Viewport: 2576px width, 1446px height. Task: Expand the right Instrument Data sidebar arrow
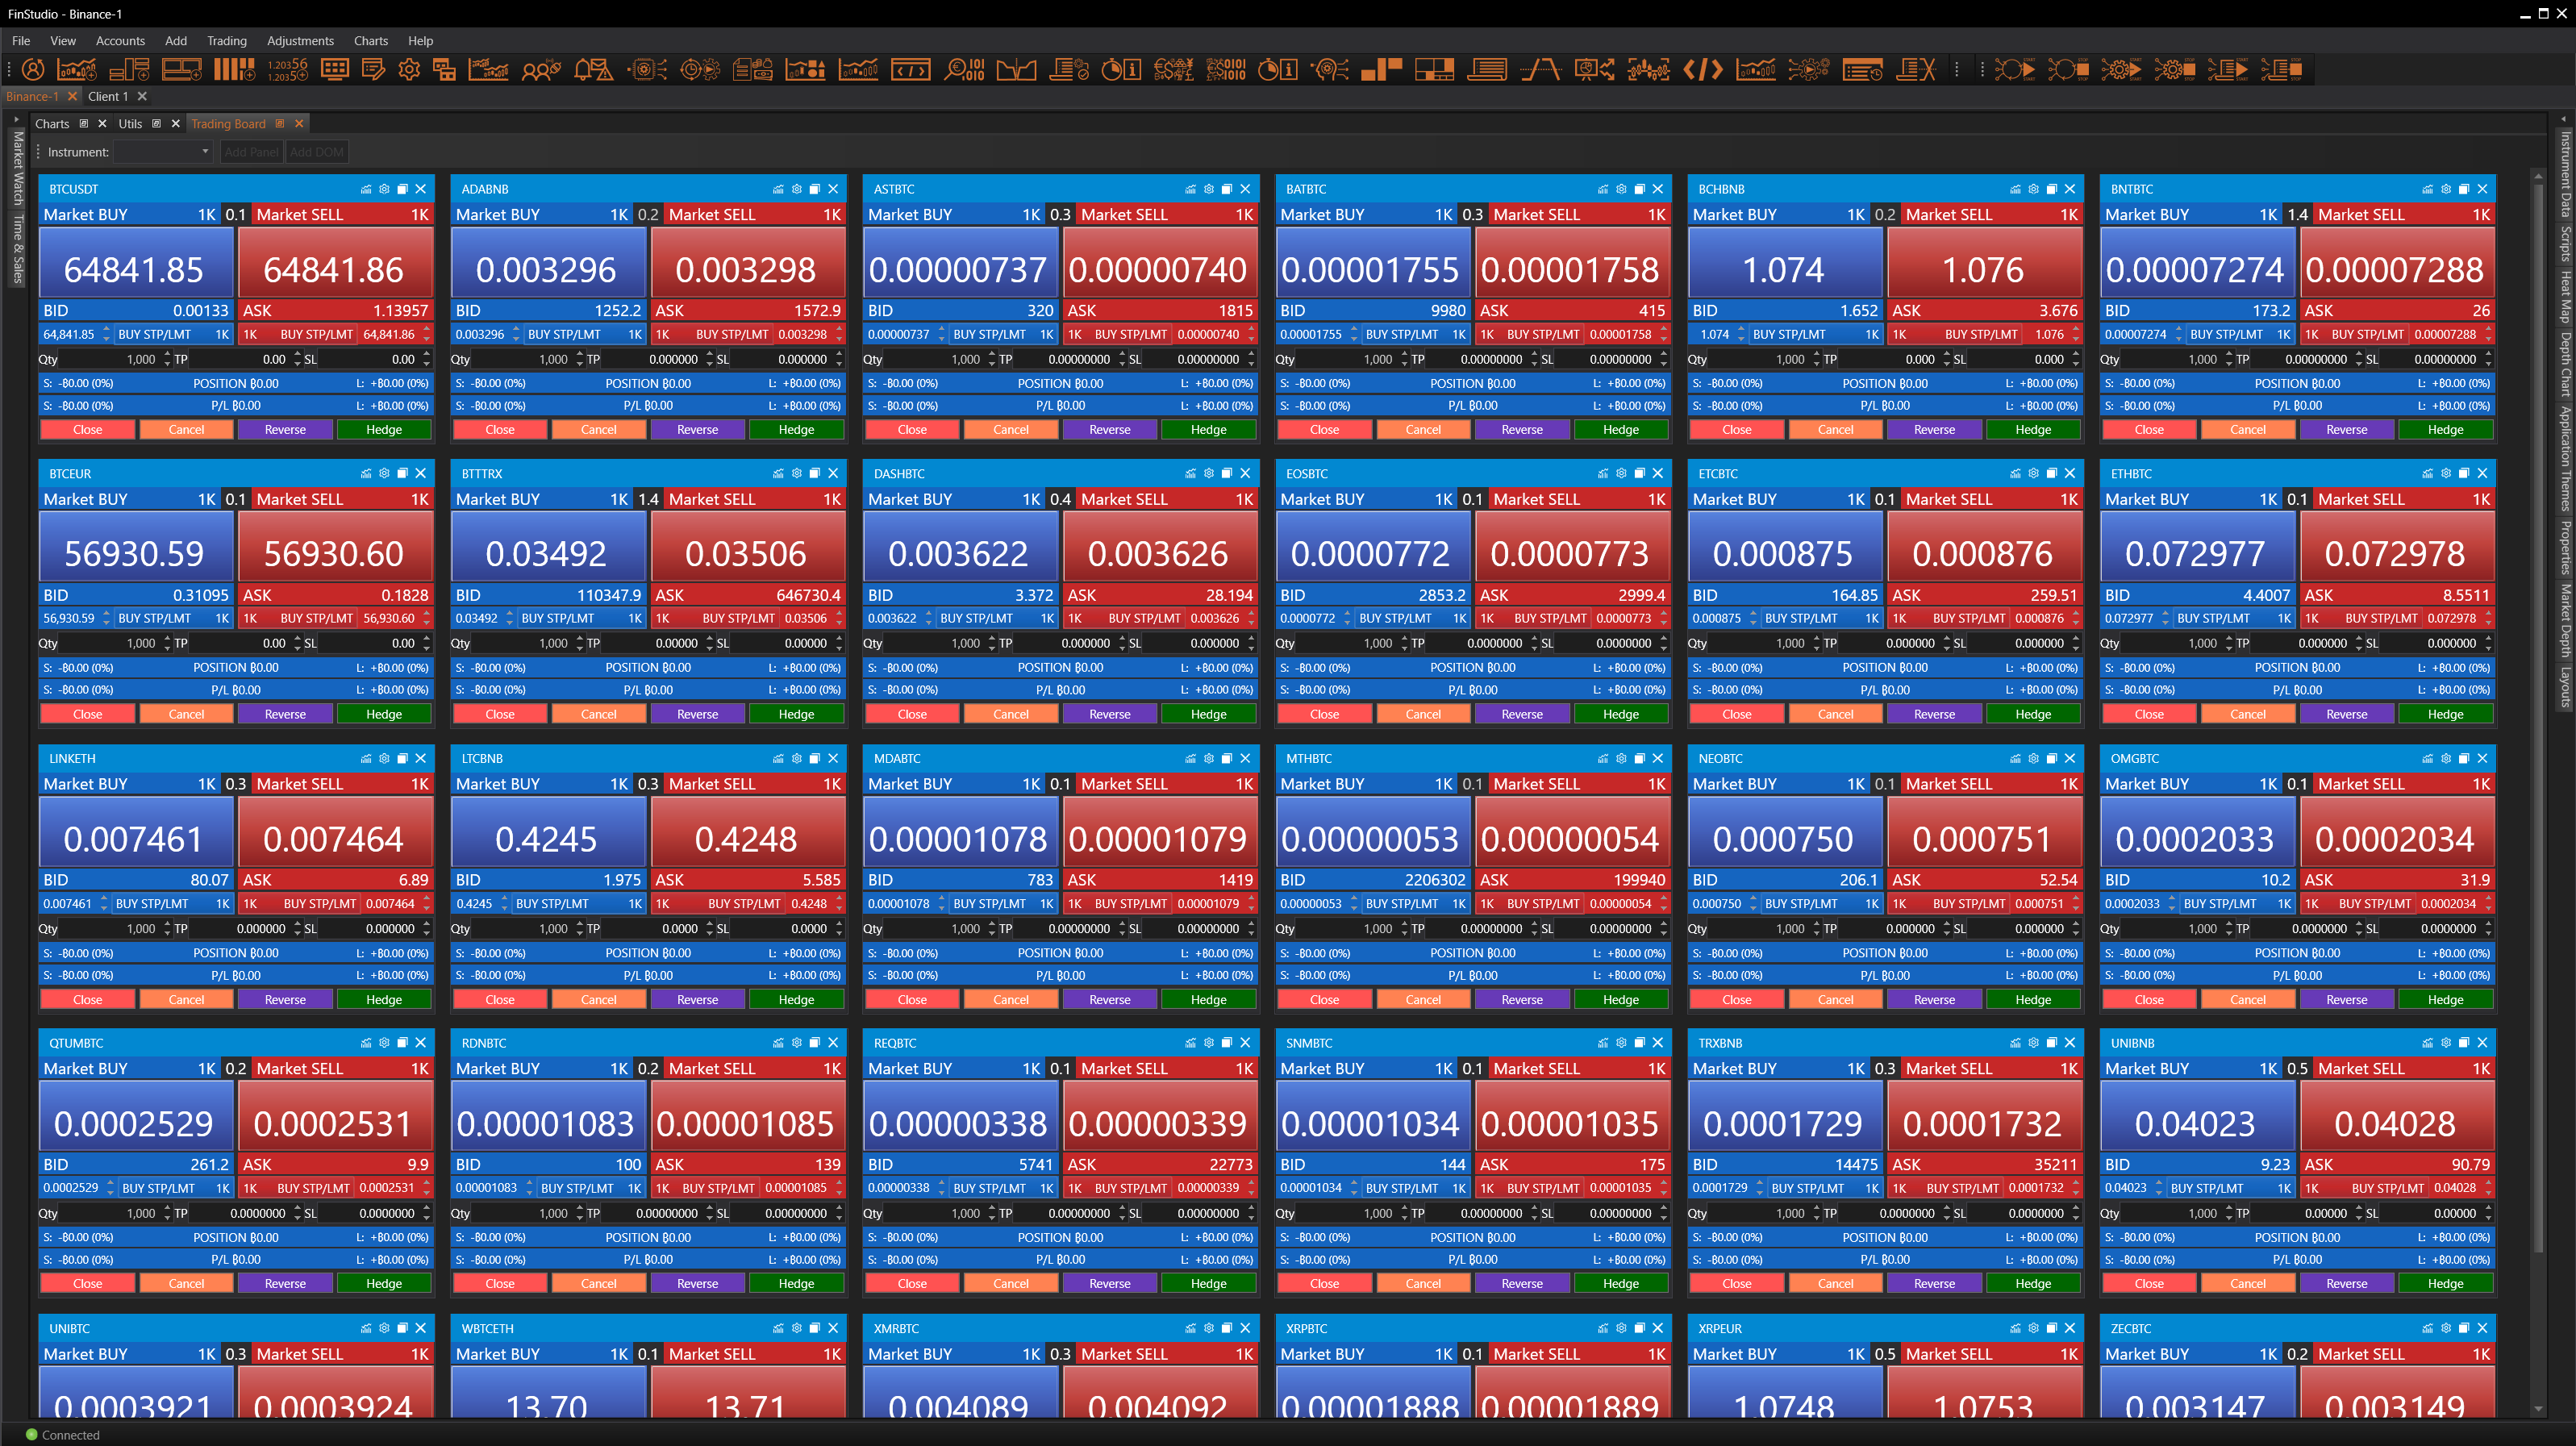pyautogui.click(x=2562, y=119)
